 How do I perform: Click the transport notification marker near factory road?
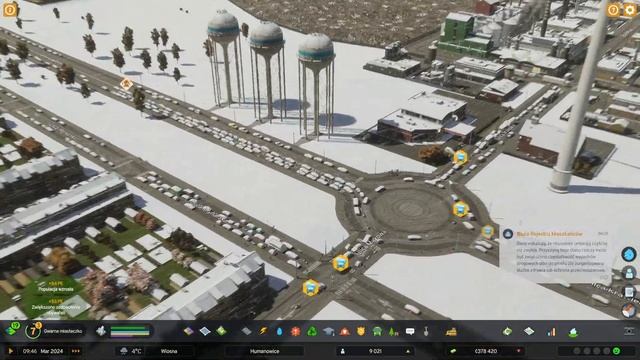[460, 157]
